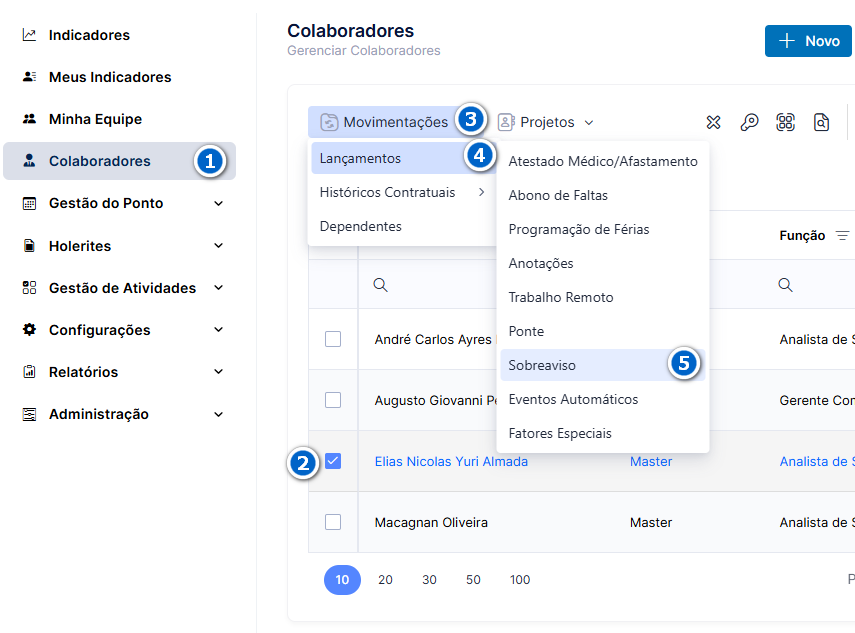Click the Colaboradores person icon in sidebar
The width and height of the screenshot is (855, 633).
29,161
